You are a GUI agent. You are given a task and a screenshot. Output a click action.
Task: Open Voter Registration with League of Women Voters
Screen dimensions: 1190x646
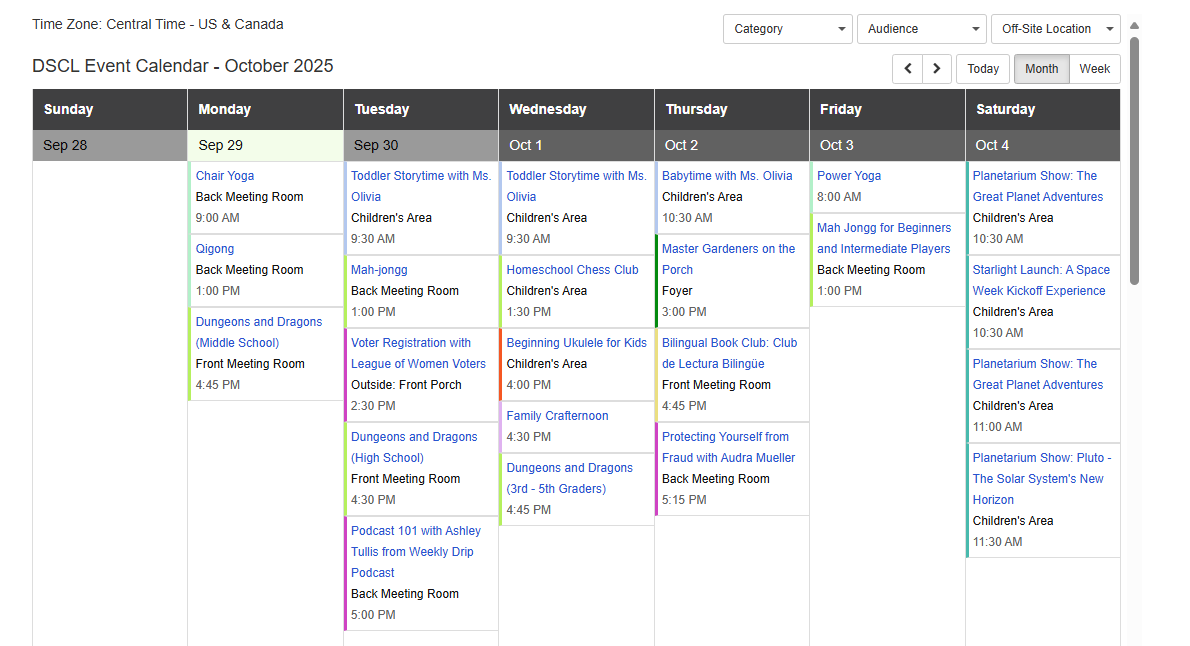point(418,353)
